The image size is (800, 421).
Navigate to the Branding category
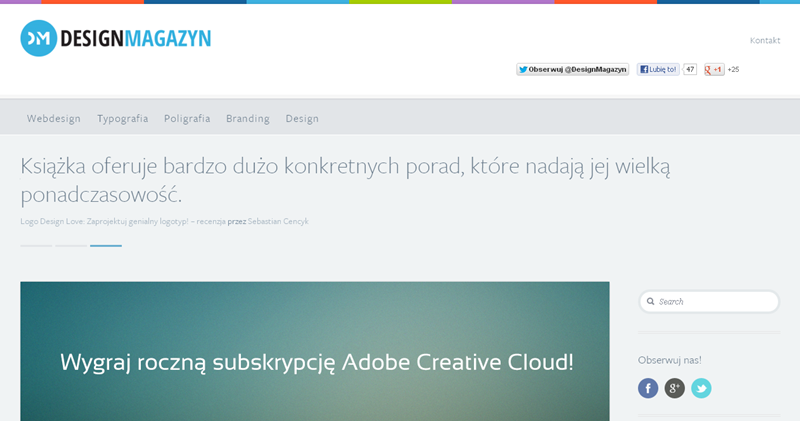[x=247, y=118]
